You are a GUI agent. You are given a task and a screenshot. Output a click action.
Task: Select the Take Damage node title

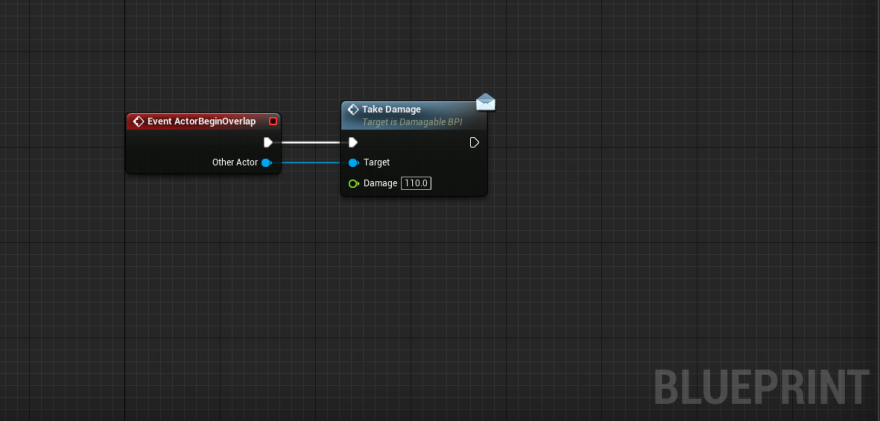[391, 109]
